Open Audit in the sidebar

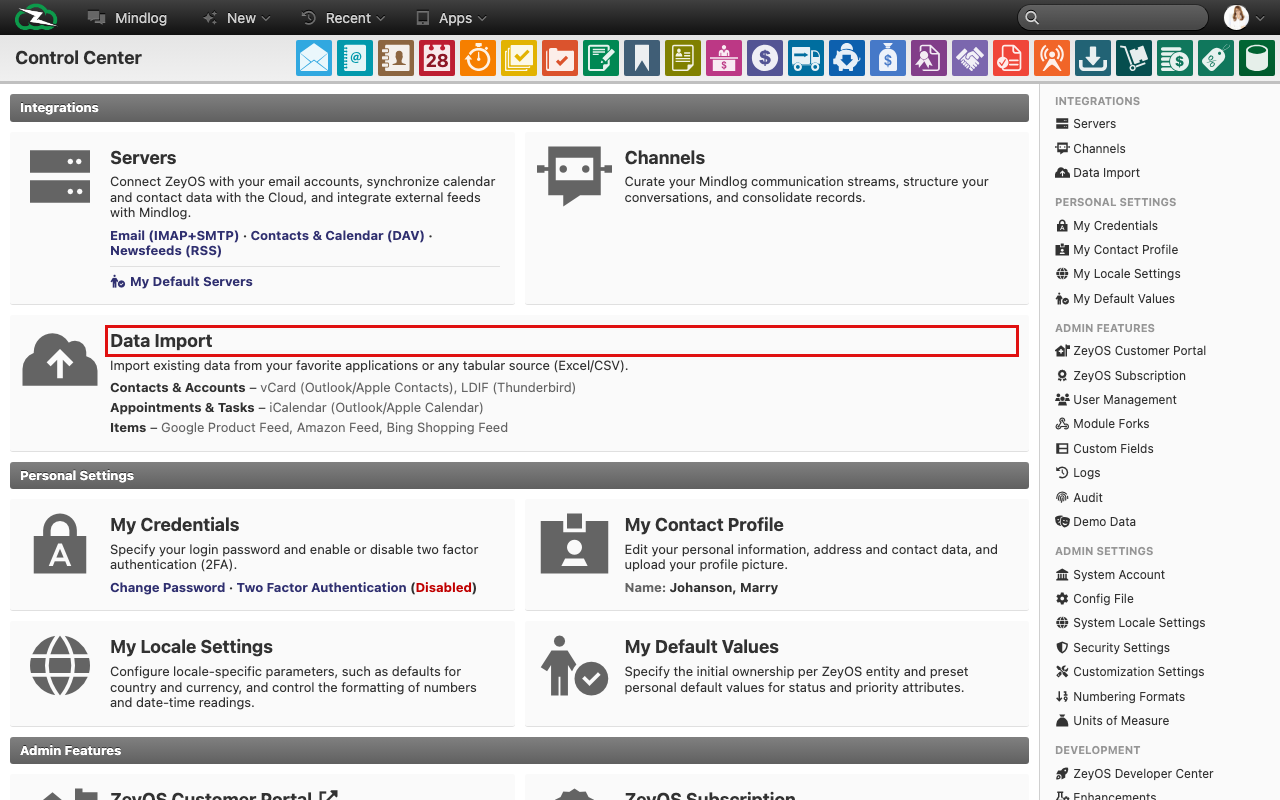tap(1079, 498)
